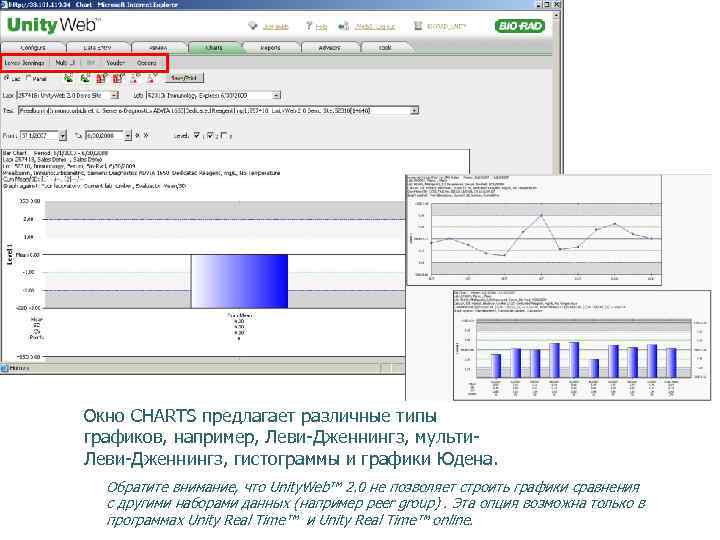Expand the Lot selection dropdown
The width and height of the screenshot is (720, 540).
276,96
